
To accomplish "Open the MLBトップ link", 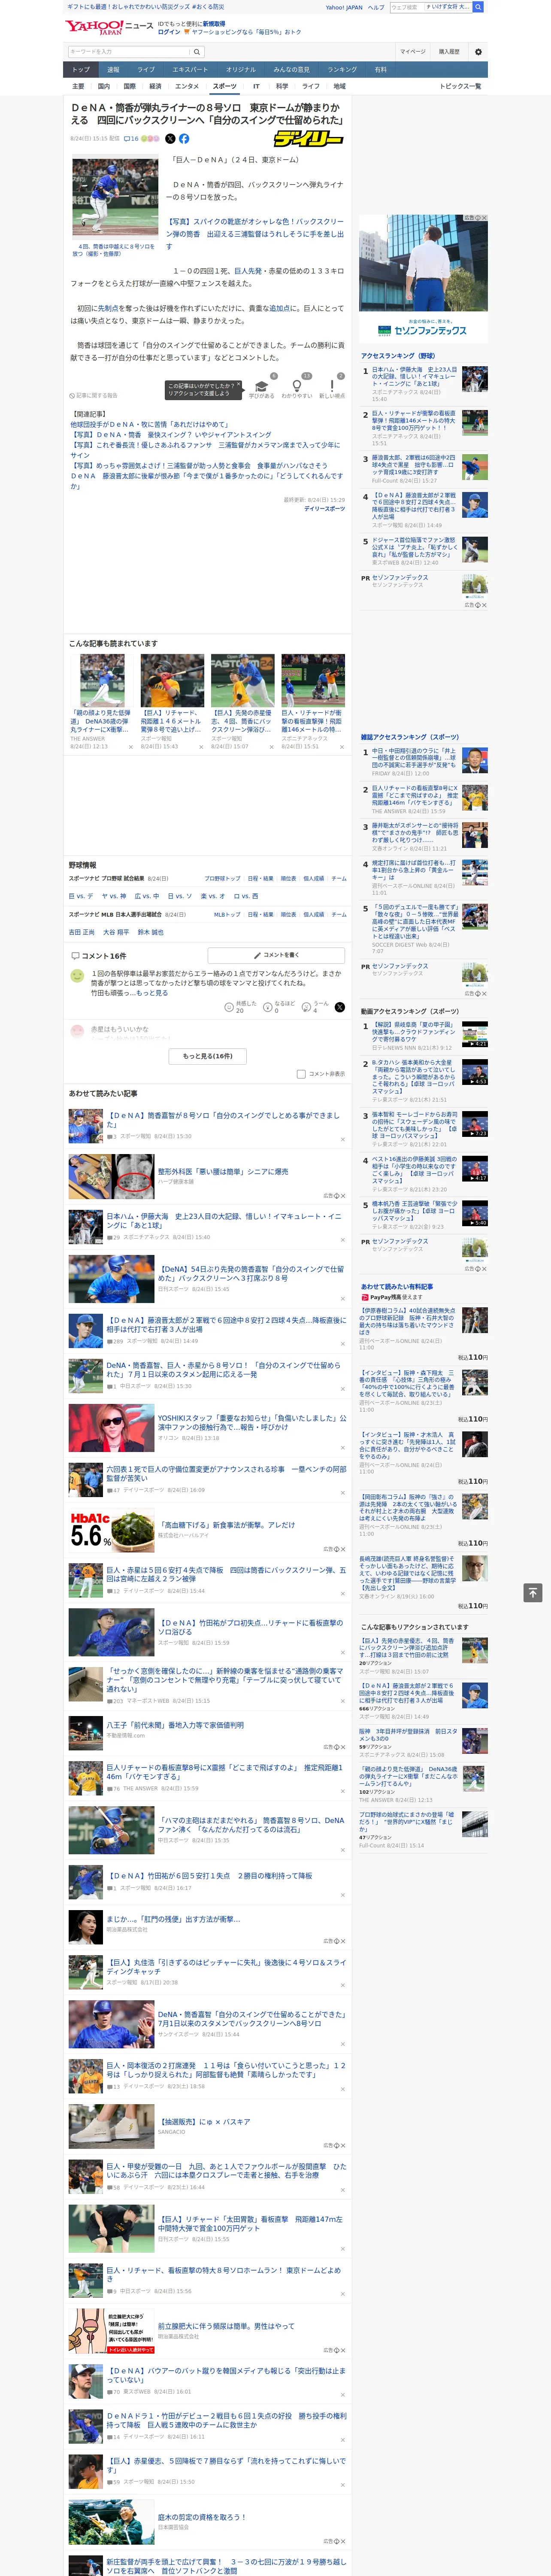I will pos(227,914).
